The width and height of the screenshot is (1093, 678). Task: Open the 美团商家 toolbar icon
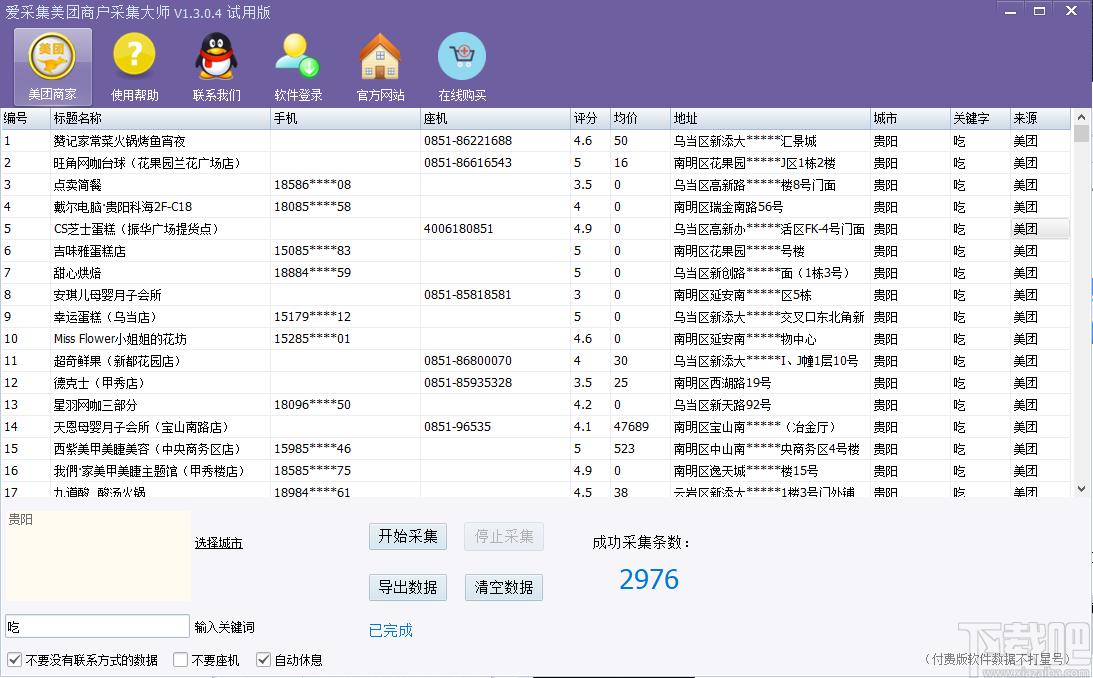pyautogui.click(x=52, y=67)
